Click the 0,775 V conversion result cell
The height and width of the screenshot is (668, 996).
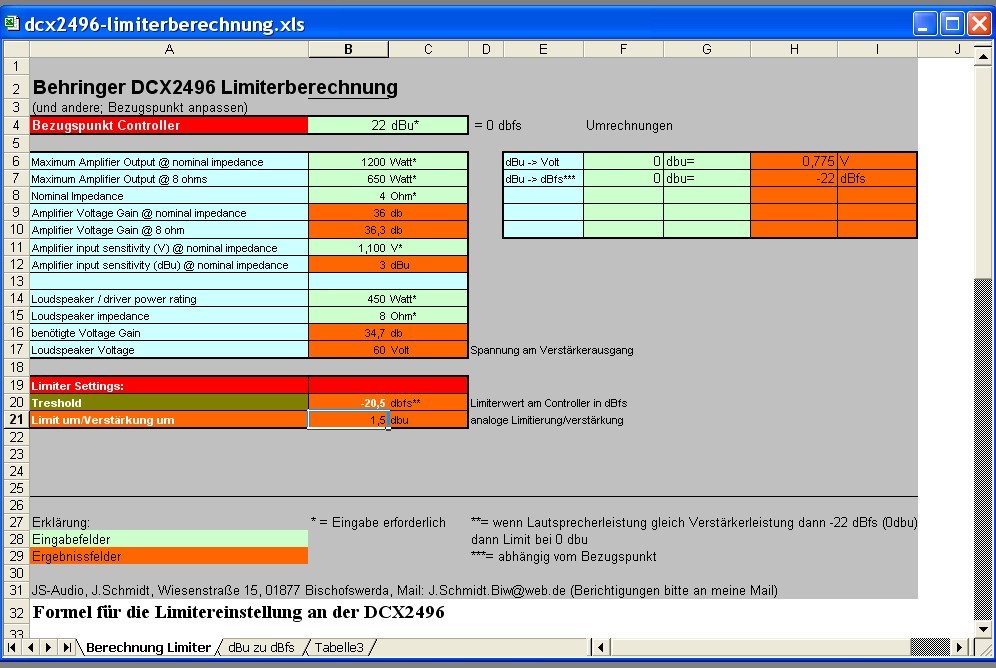pyautogui.click(x=794, y=161)
